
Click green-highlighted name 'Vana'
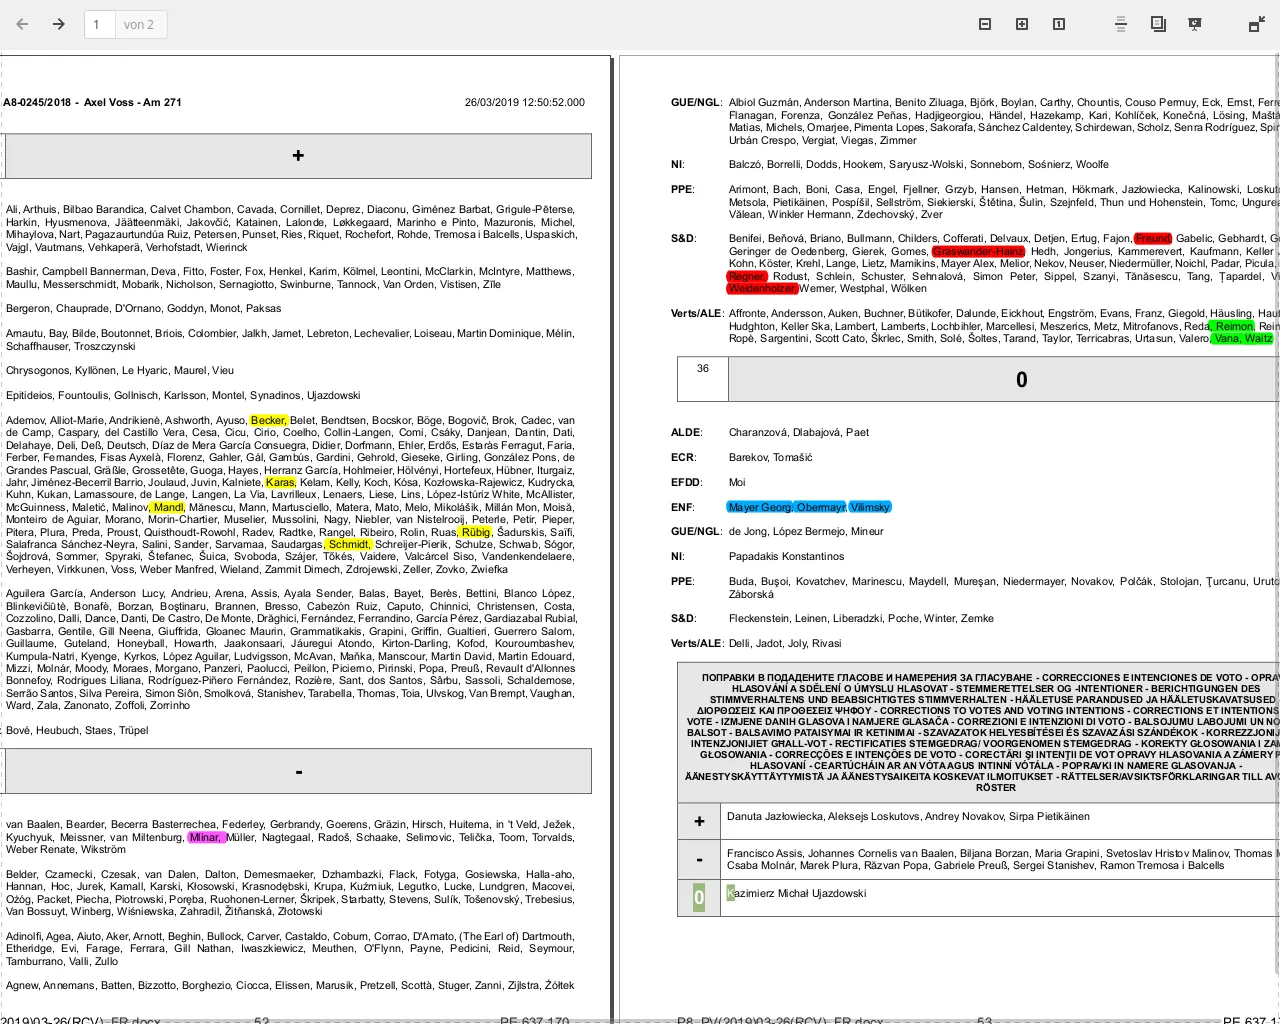point(1227,339)
